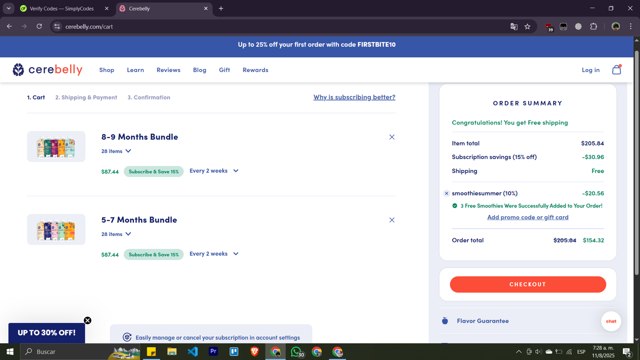Click the translate page icon in address bar
The height and width of the screenshot is (360, 640).
[514, 27]
